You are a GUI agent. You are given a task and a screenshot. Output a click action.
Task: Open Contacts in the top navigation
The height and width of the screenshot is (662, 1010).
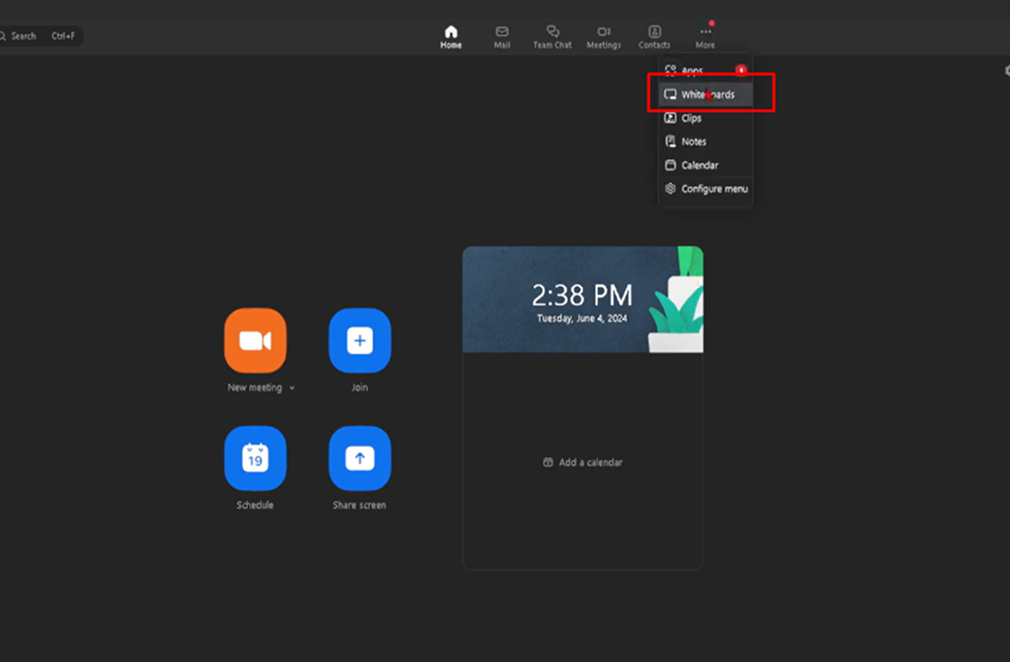654,37
